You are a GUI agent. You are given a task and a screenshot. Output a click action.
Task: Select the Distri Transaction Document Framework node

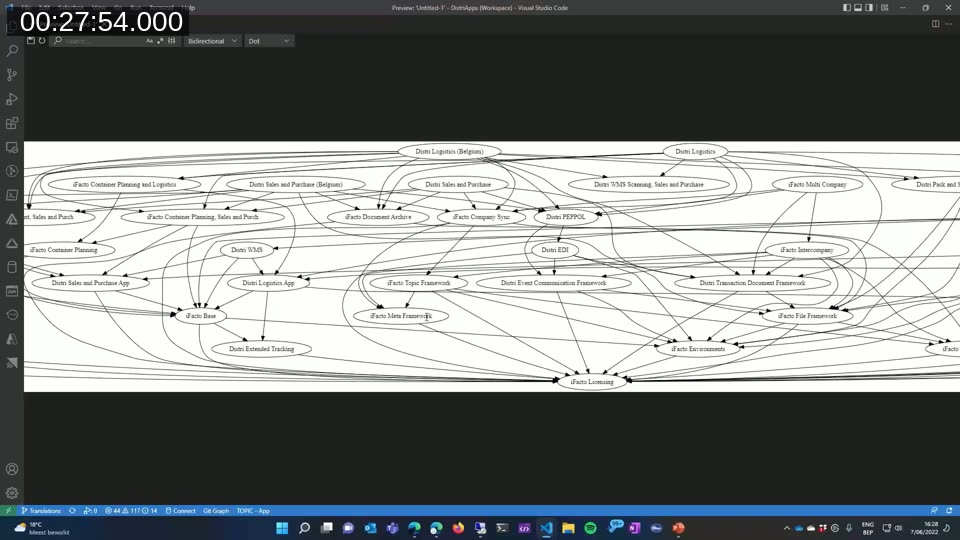[x=752, y=283]
